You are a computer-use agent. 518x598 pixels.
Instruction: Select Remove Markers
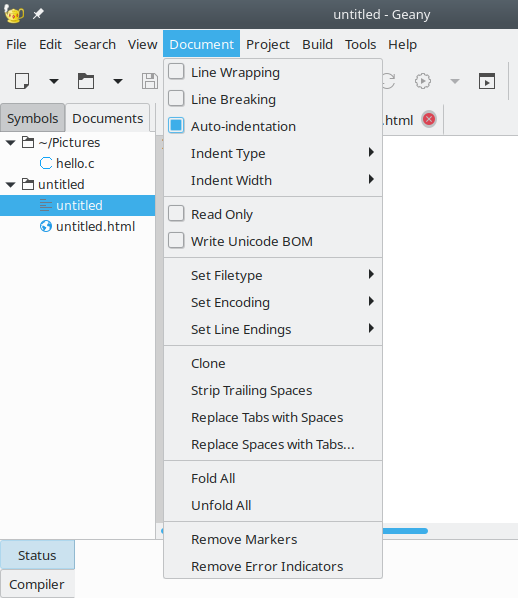click(273, 540)
